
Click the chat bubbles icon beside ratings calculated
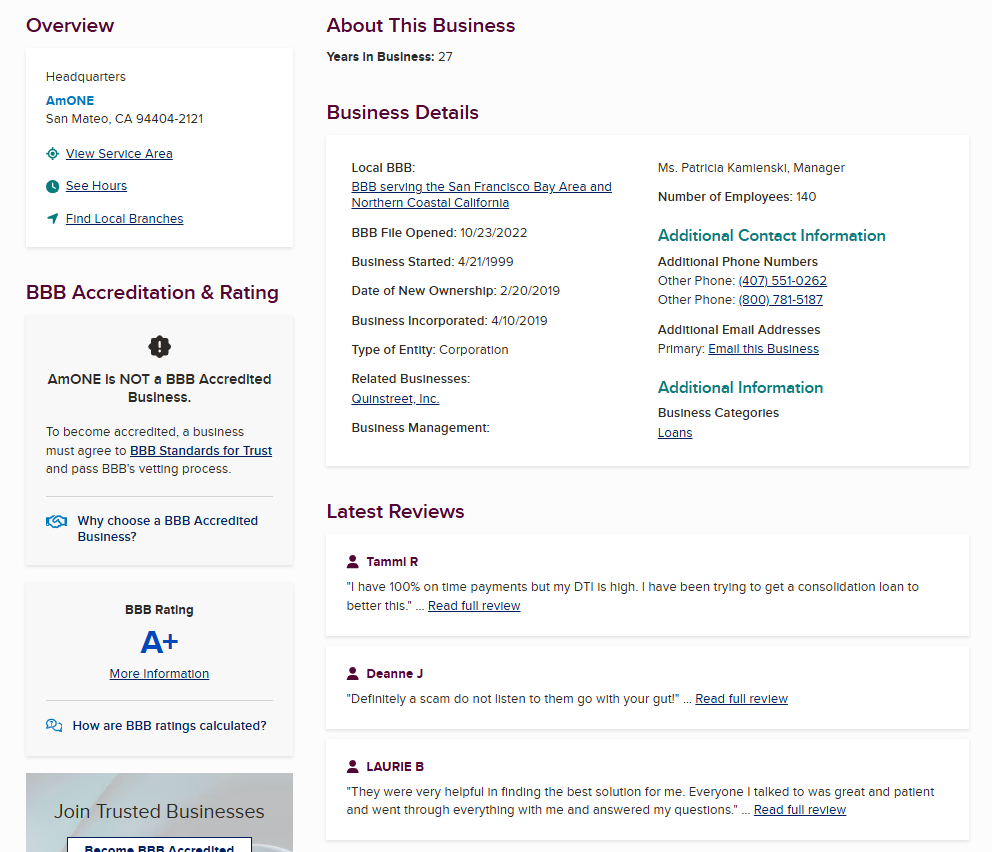click(54, 725)
